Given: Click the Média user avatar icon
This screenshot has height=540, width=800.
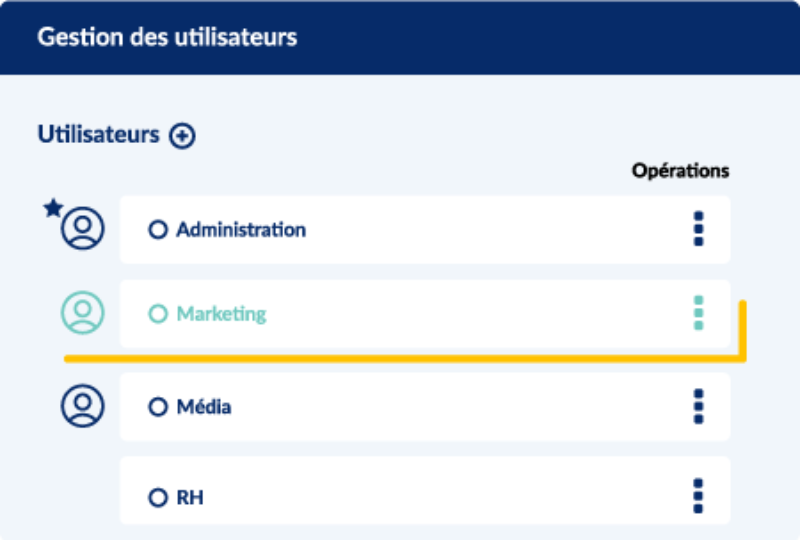Looking at the screenshot, I should pos(83,407).
